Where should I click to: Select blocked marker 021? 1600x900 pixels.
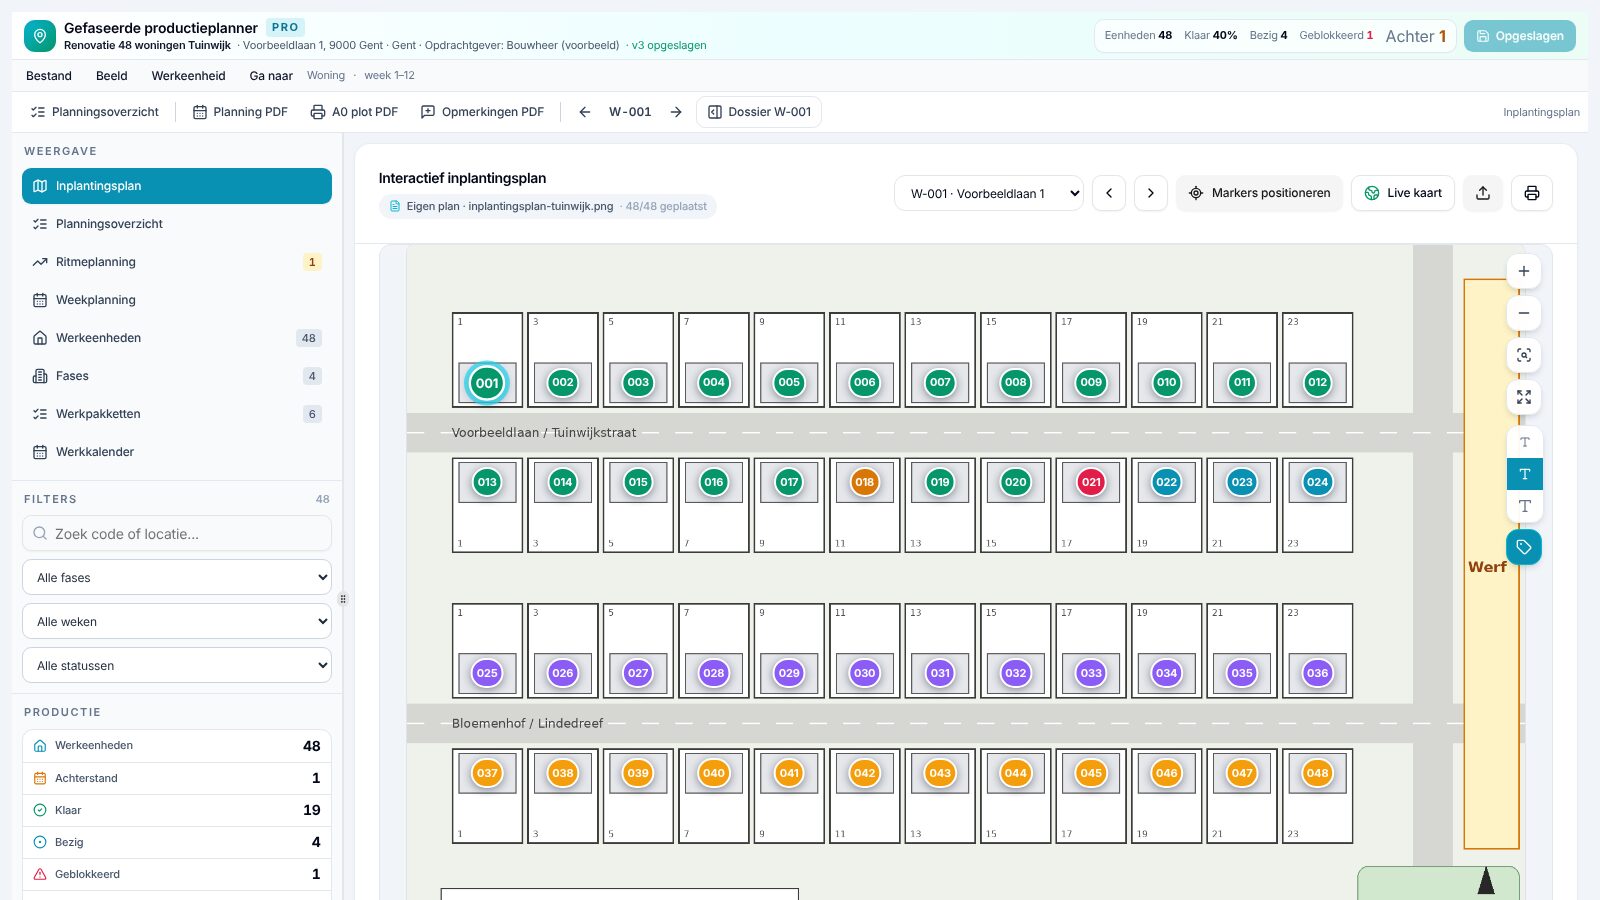point(1091,482)
